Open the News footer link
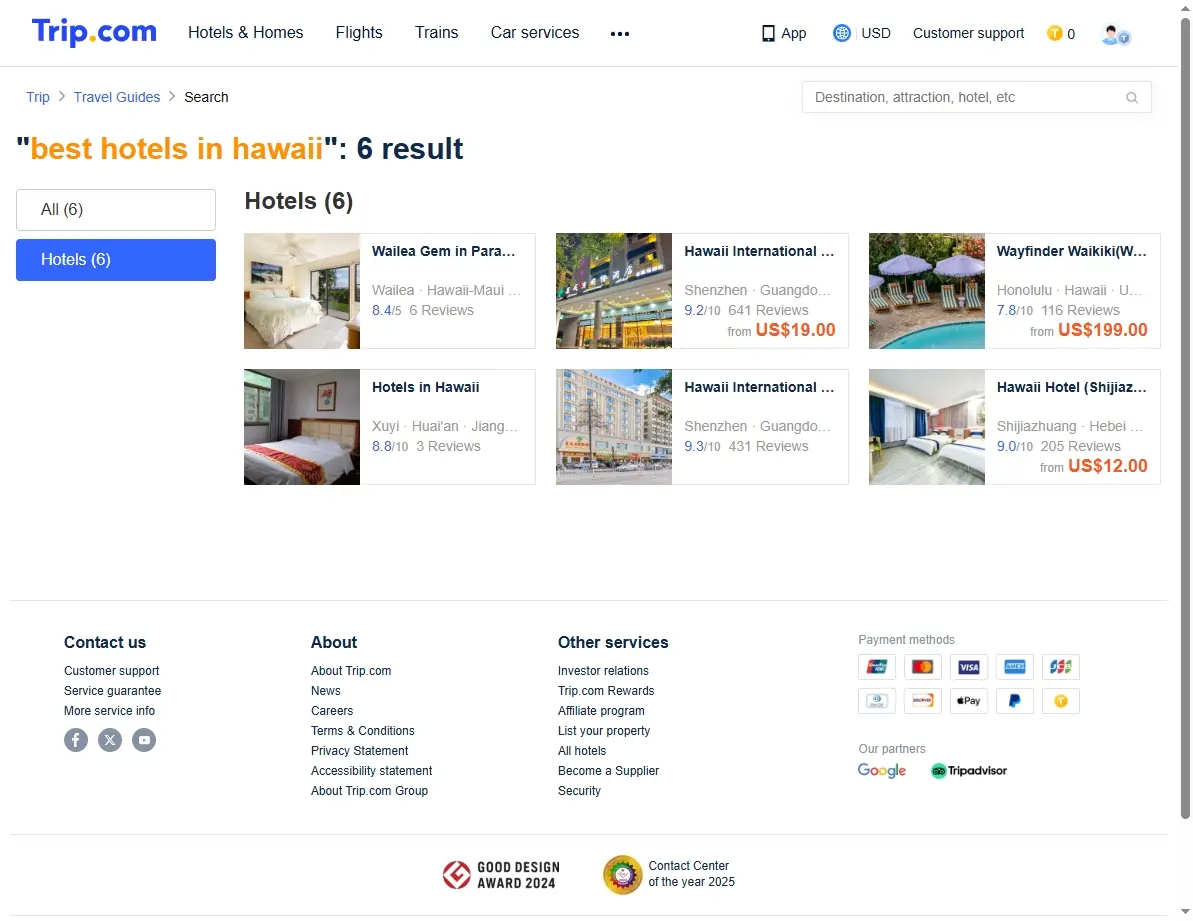 (326, 691)
